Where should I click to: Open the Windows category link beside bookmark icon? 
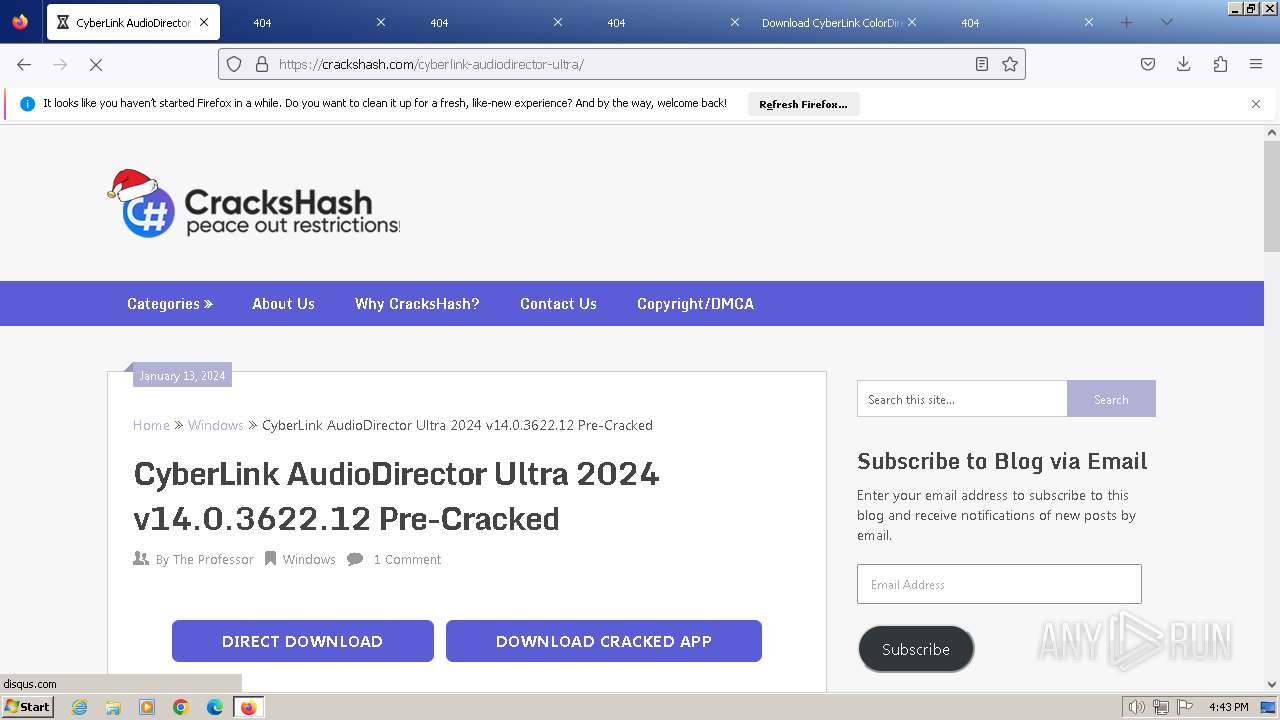pos(309,559)
